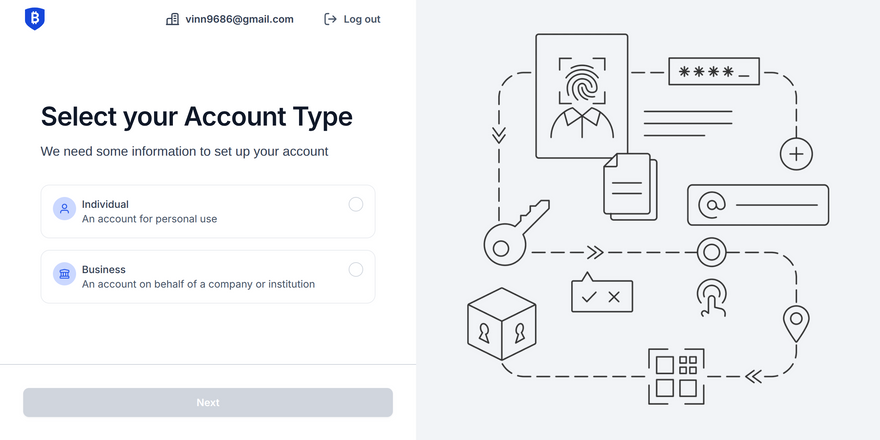Click the @ email field illustration
The width and height of the screenshot is (880, 440).
coord(758,205)
